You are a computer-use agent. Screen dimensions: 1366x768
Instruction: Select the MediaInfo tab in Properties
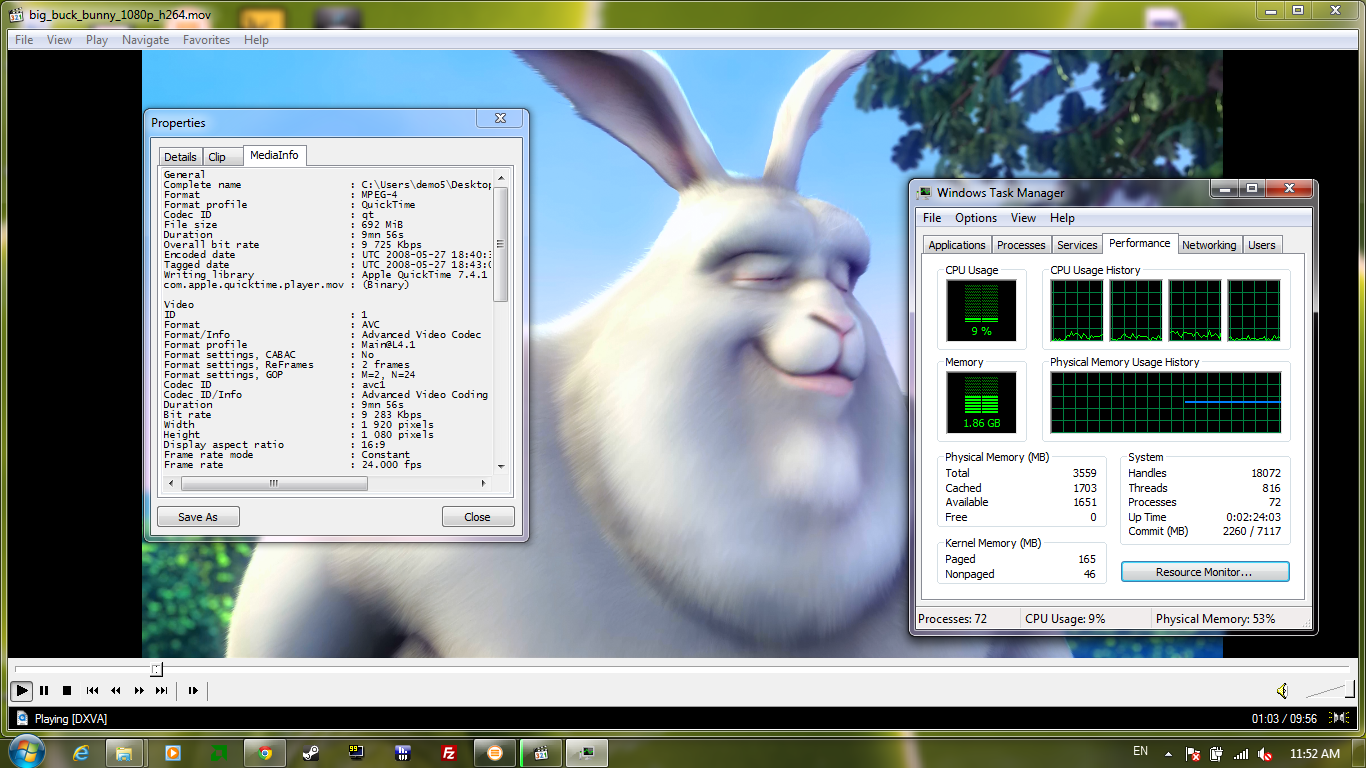click(274, 155)
